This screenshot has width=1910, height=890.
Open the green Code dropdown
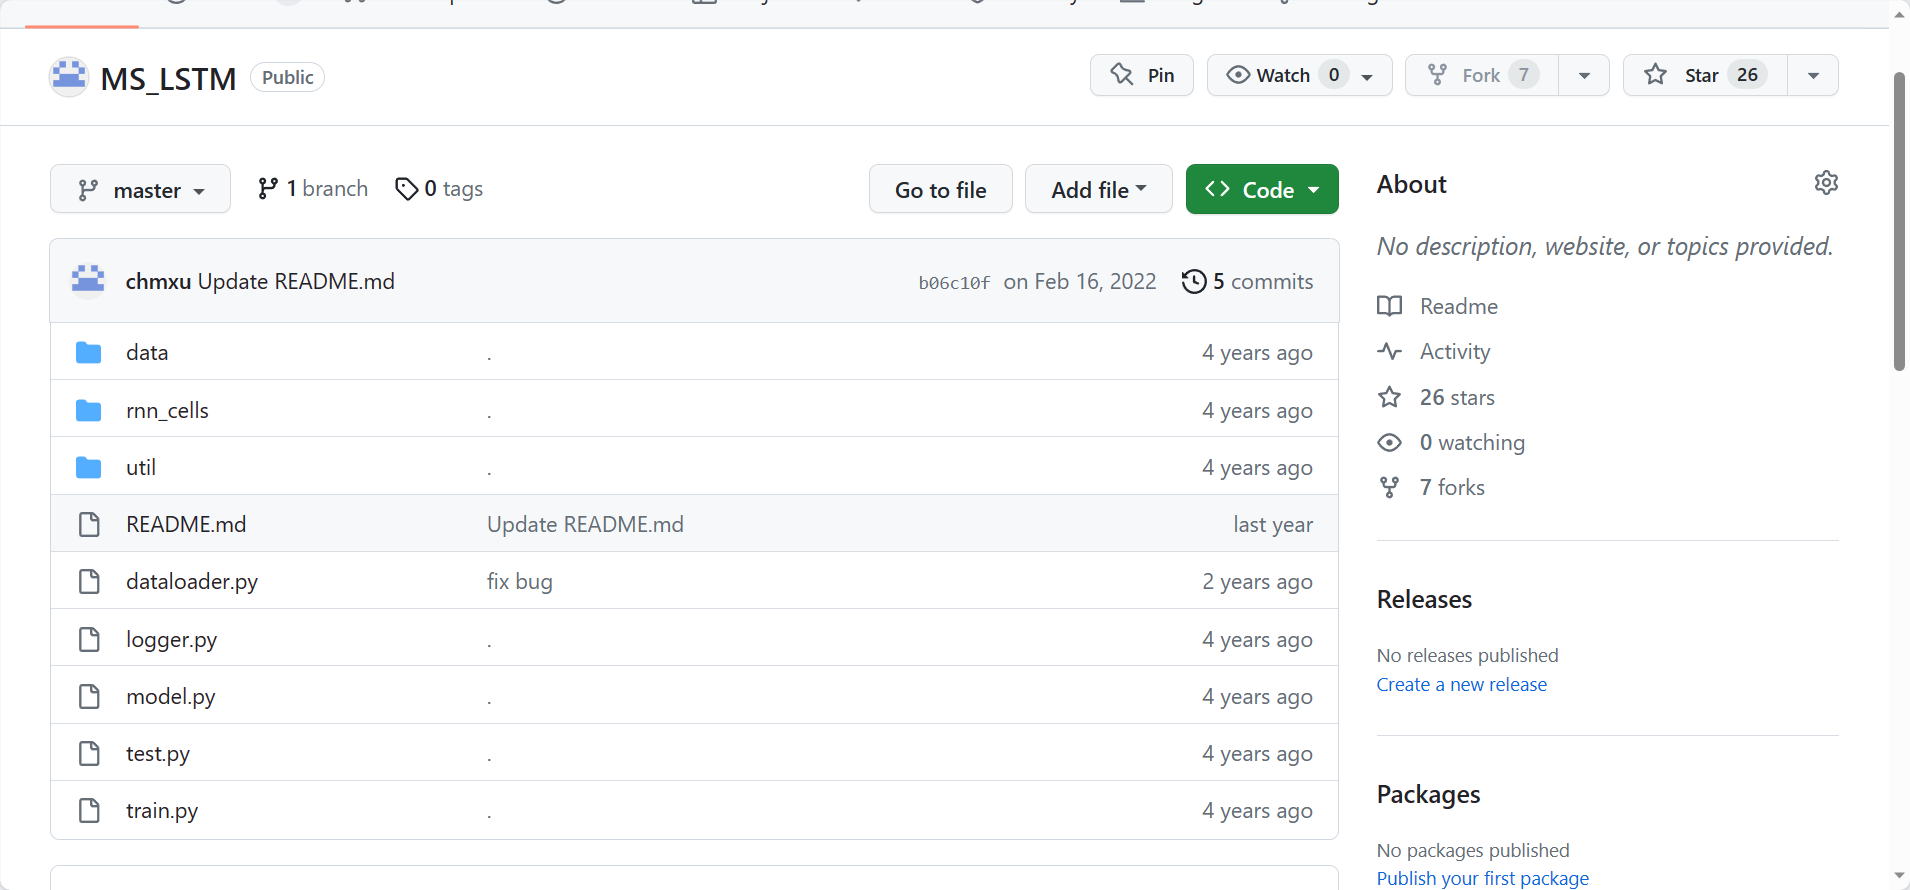click(1262, 189)
